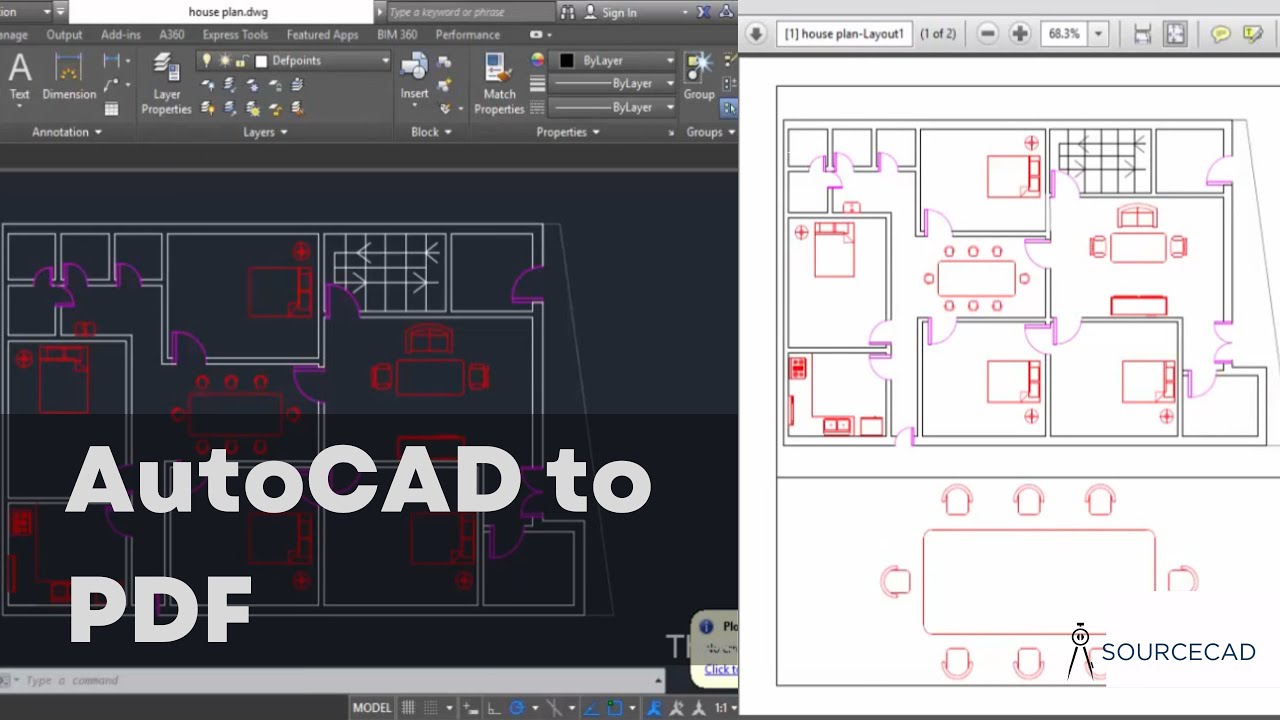
Task: Click the object color wheel icon
Action: coord(538,61)
